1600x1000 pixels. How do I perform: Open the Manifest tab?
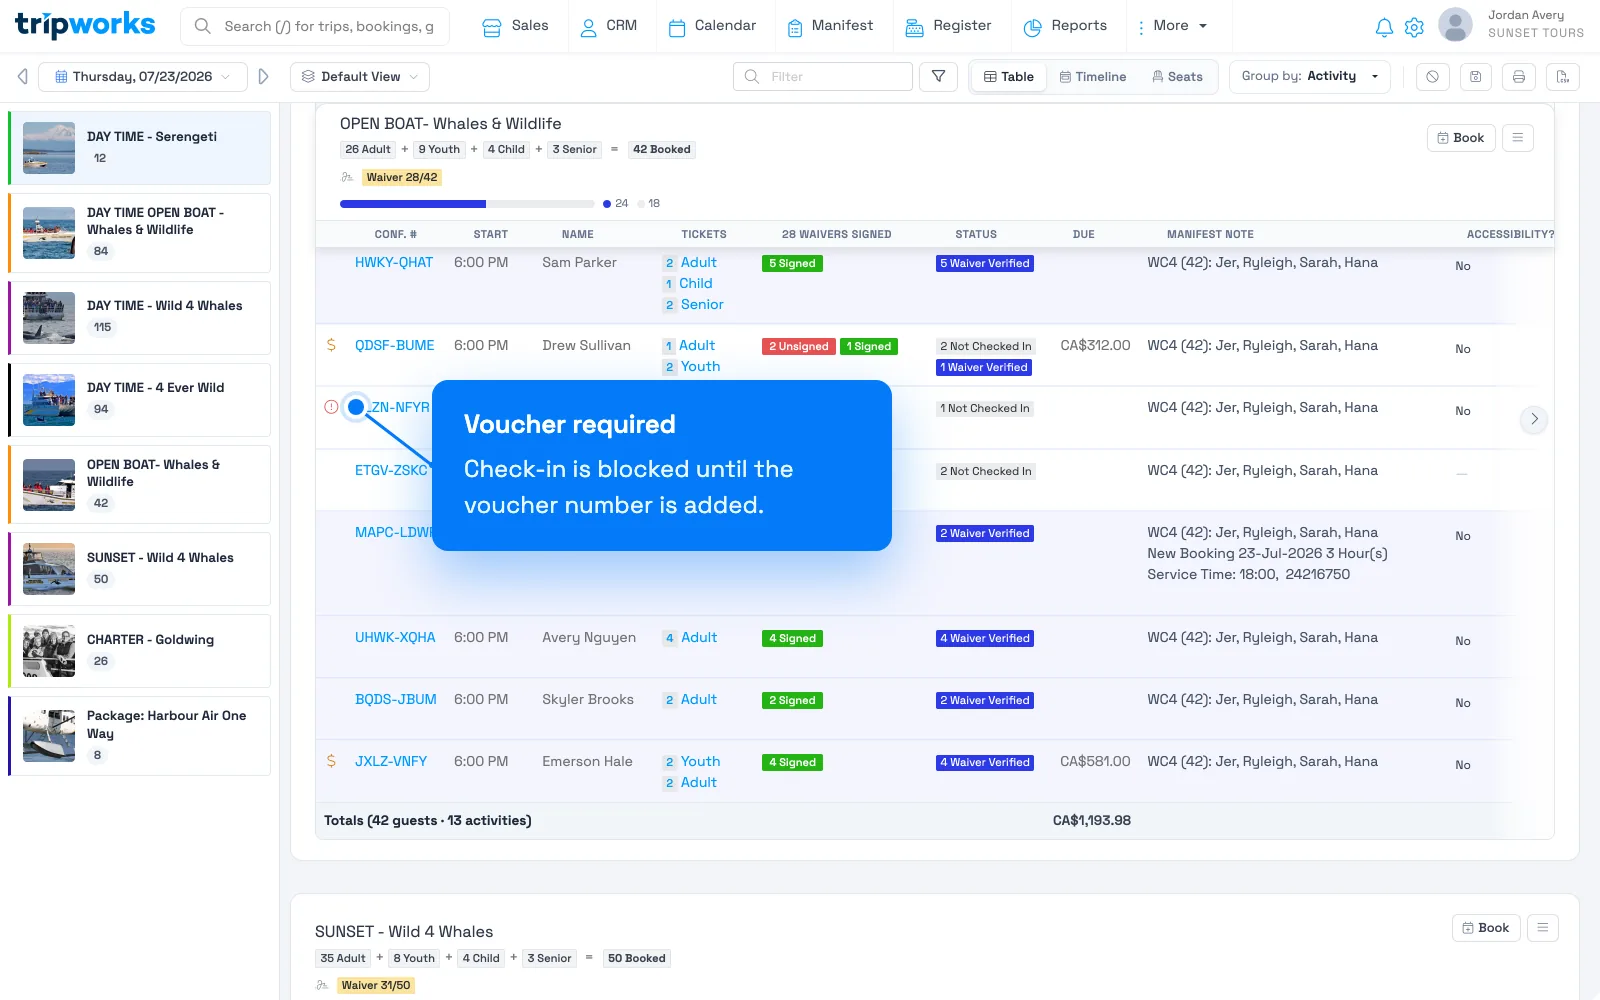pyautogui.click(x=830, y=26)
